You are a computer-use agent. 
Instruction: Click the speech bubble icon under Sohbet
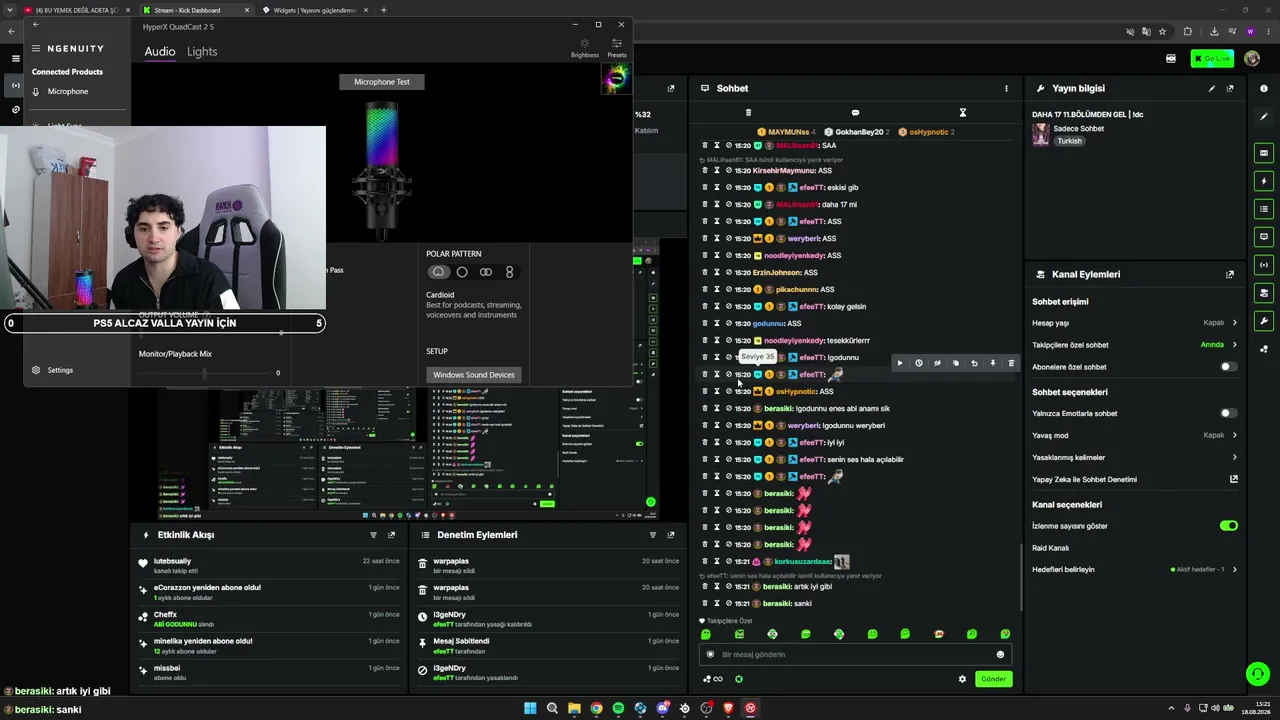point(855,112)
